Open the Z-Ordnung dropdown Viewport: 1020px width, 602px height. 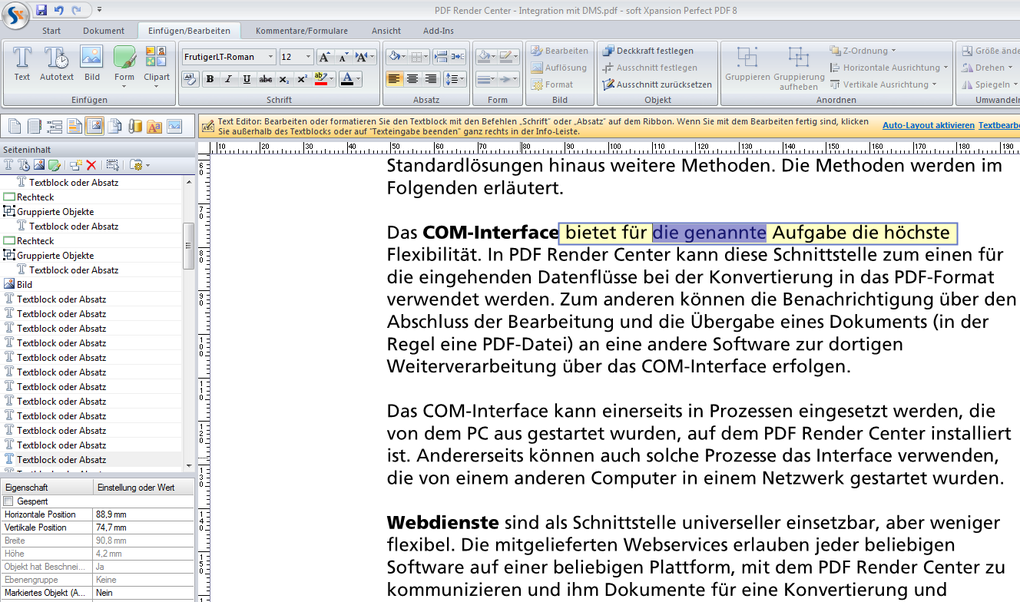(863, 51)
